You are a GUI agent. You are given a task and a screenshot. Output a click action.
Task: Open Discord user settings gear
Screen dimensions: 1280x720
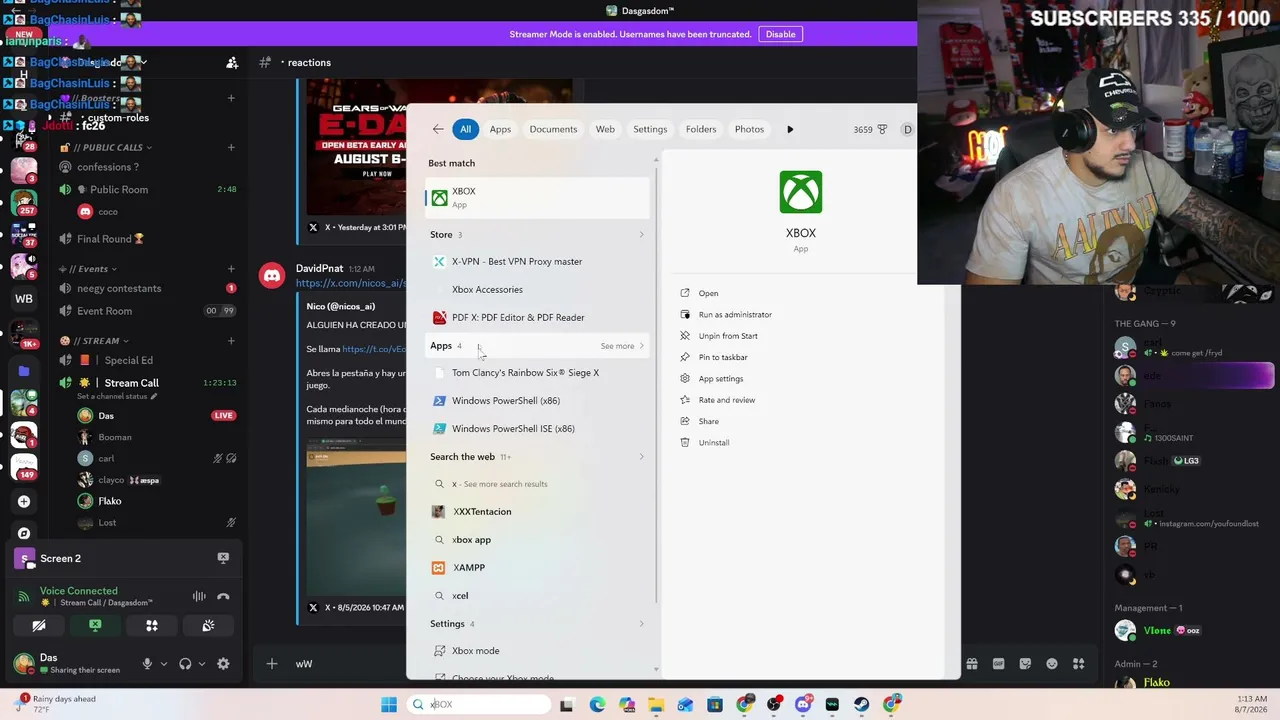pos(223,664)
